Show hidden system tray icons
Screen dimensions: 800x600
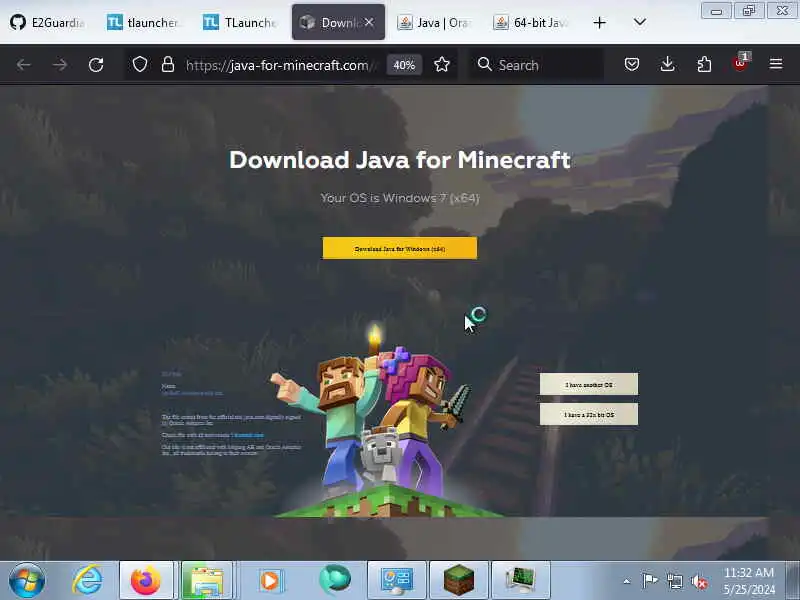click(x=627, y=581)
